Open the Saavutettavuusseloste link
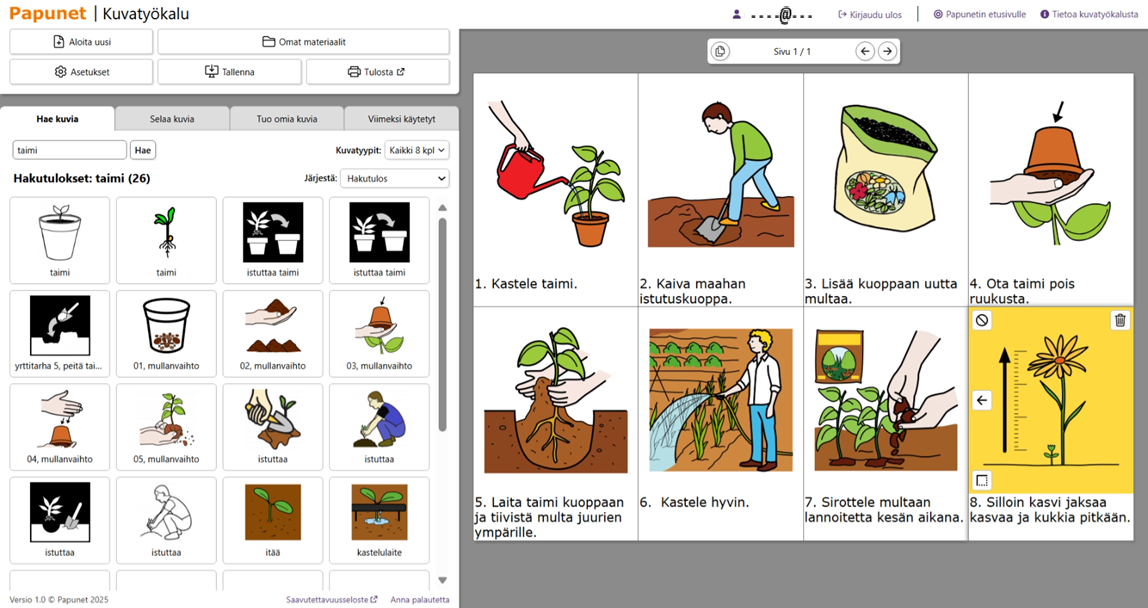Viewport: 1148px width, 608px height. point(331,600)
